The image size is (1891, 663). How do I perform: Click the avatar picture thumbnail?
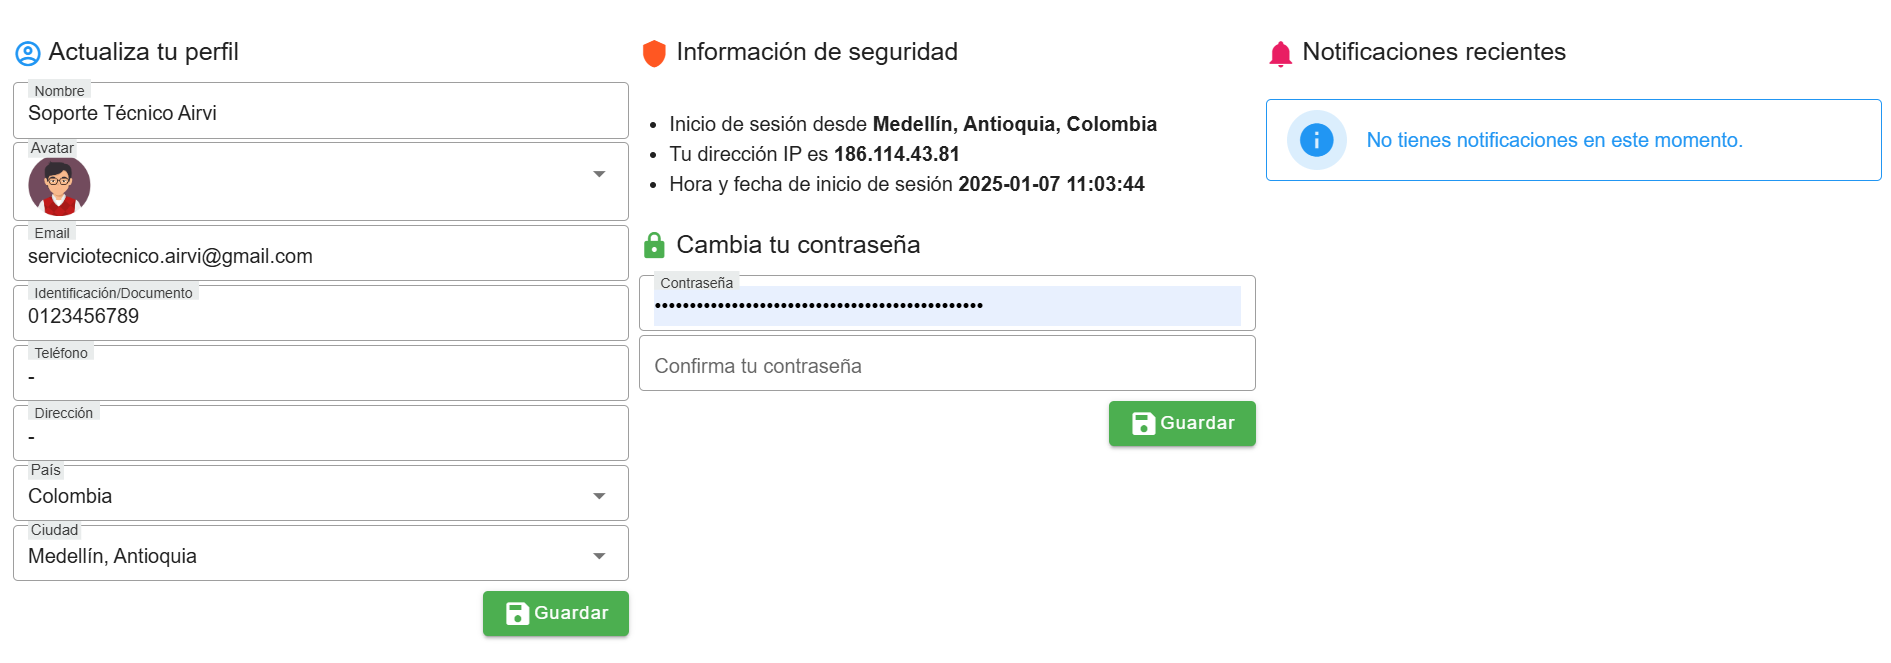click(x=59, y=186)
